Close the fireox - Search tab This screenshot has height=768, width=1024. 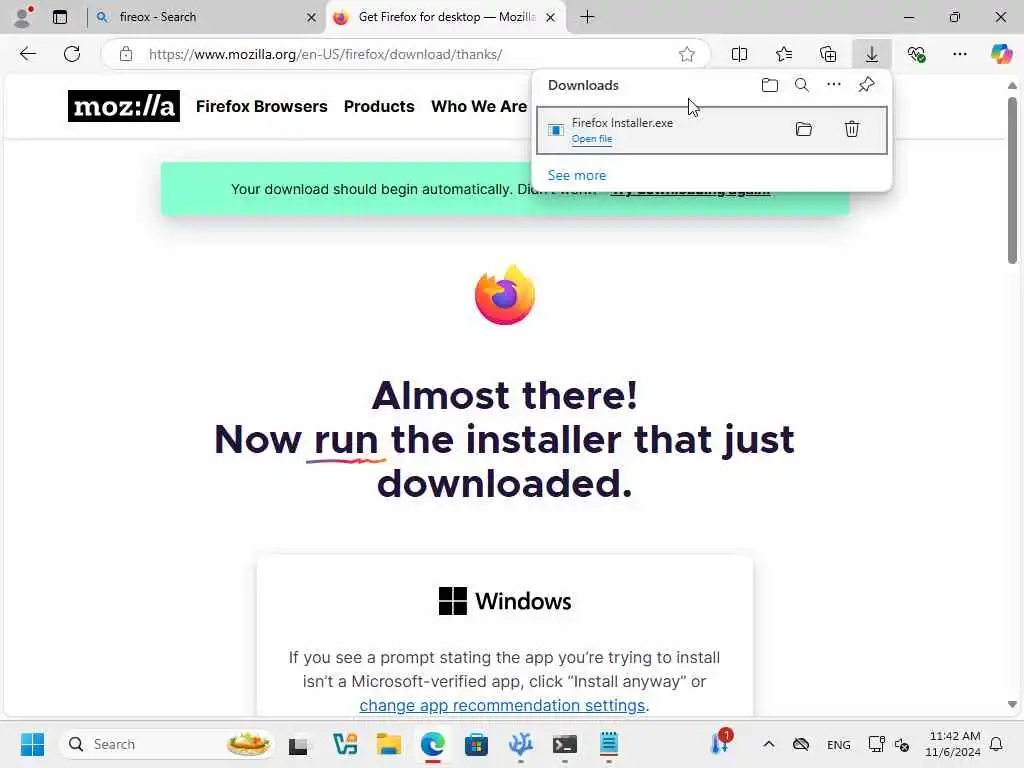(312, 18)
